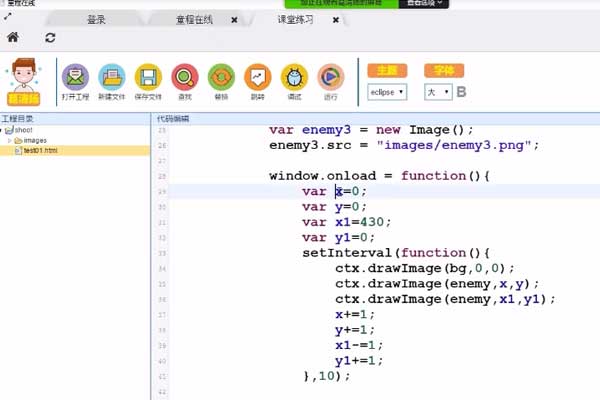600x400 pixels.
Task: Switch to the 登录 tab
Action: 96,19
